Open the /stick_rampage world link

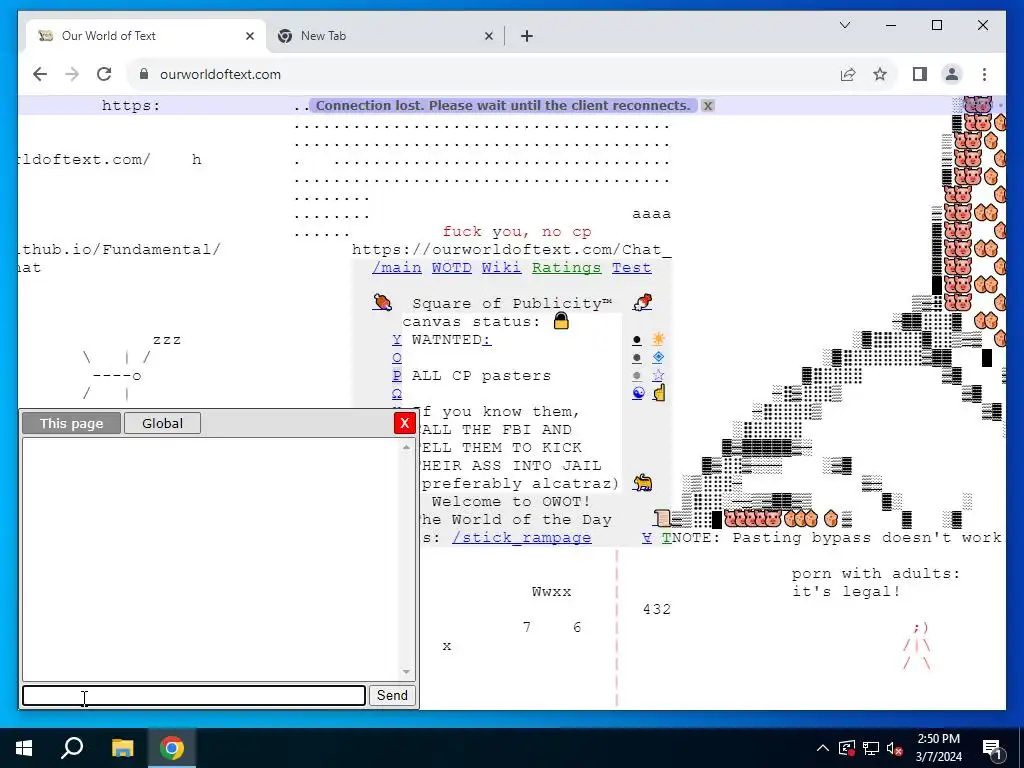coord(521,537)
